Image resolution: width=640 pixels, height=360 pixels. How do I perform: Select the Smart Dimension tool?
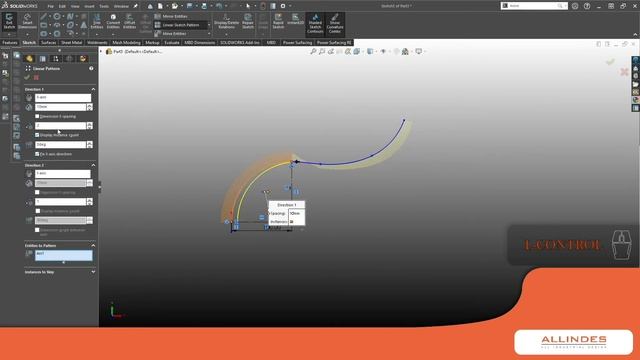coord(27,21)
